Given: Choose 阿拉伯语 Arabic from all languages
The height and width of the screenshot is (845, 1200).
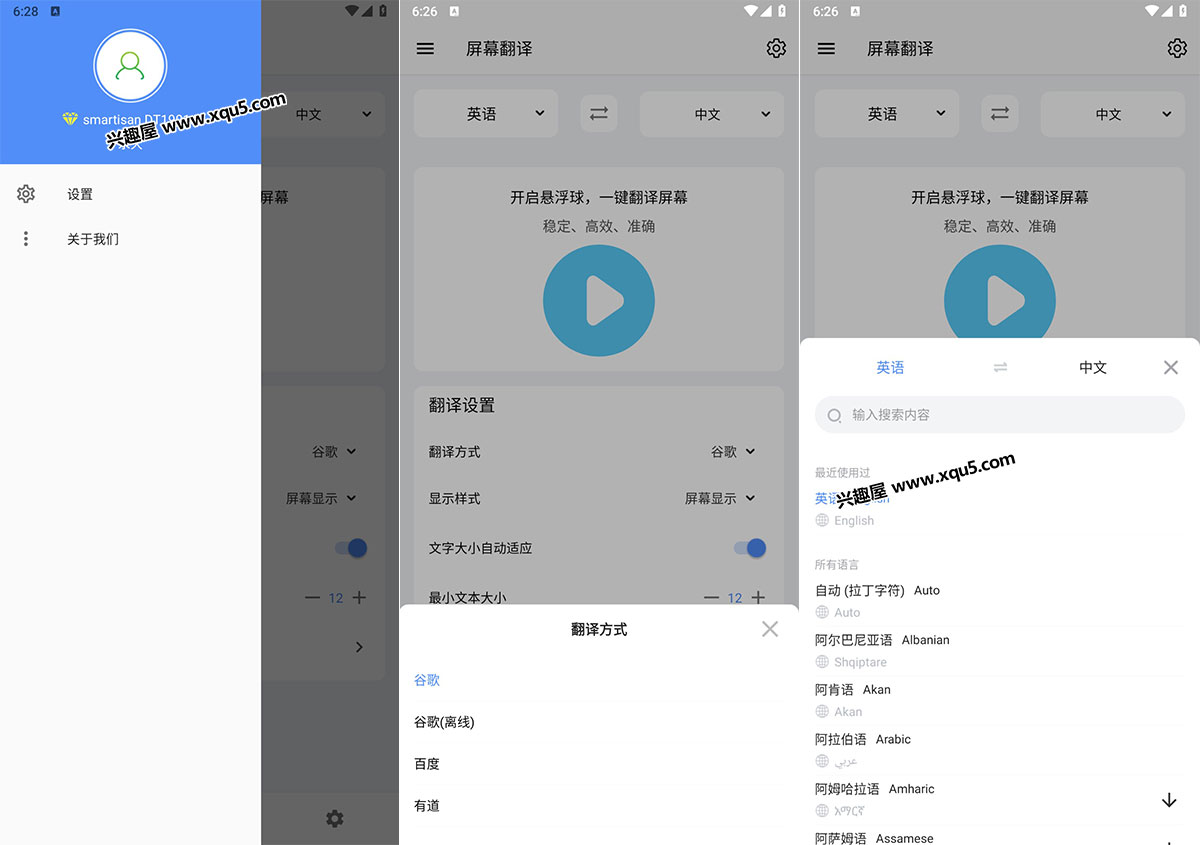Looking at the screenshot, I should coord(863,740).
